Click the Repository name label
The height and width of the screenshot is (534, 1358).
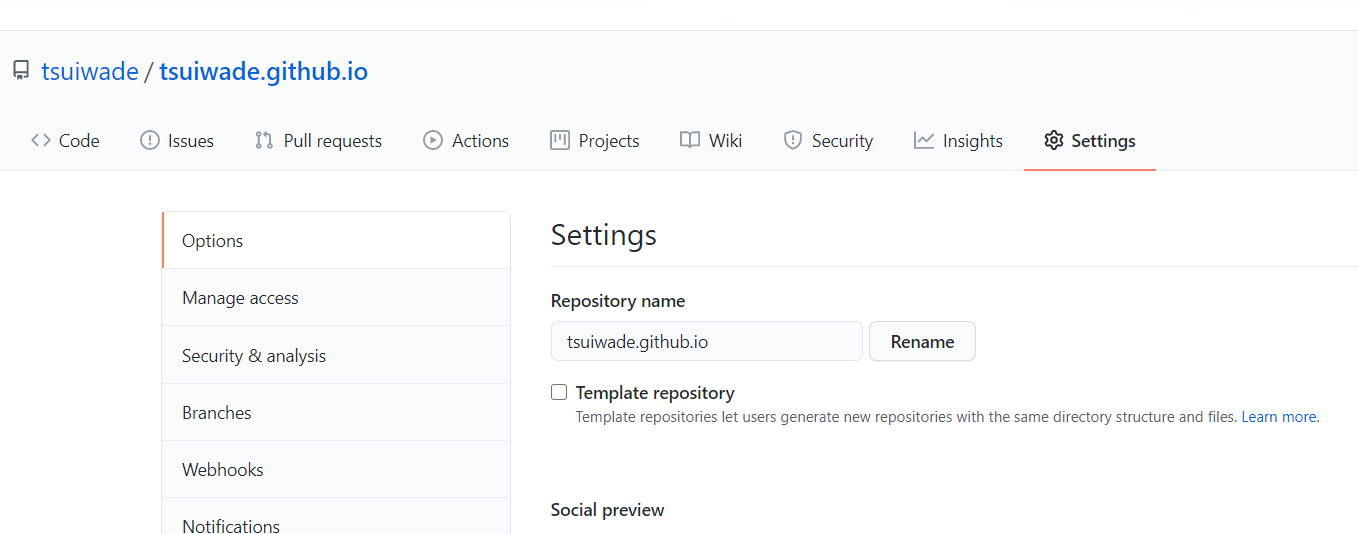[x=618, y=301]
